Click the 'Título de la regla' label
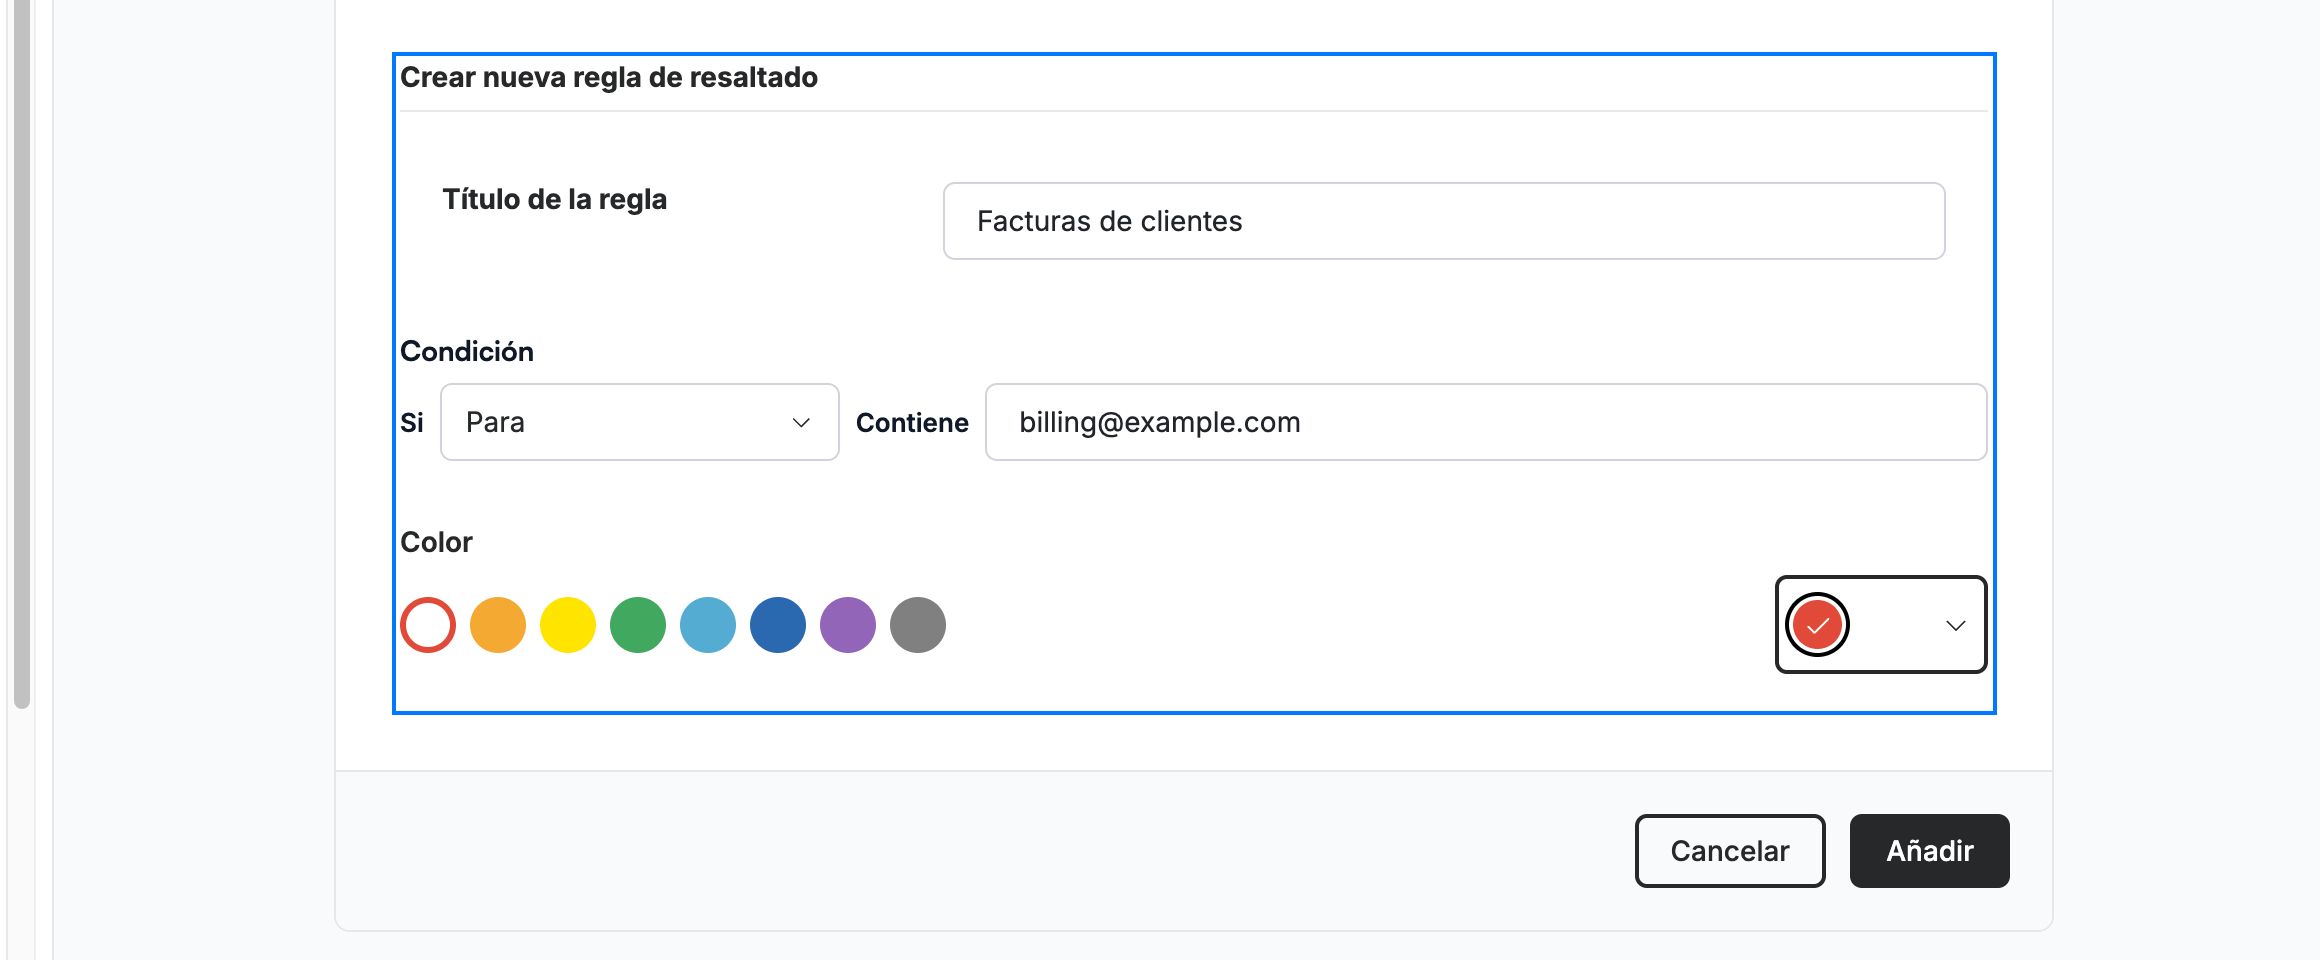 click(555, 199)
